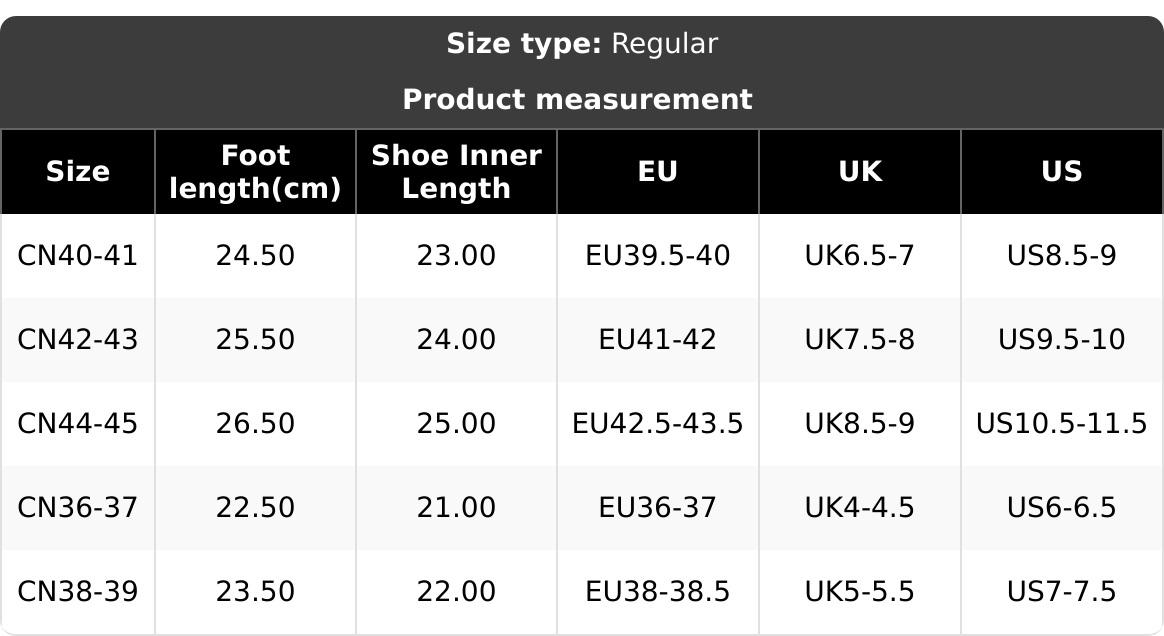Viewport: 1164px width, 636px height.
Task: Click the 22.50 foot length value
Action: click(255, 508)
